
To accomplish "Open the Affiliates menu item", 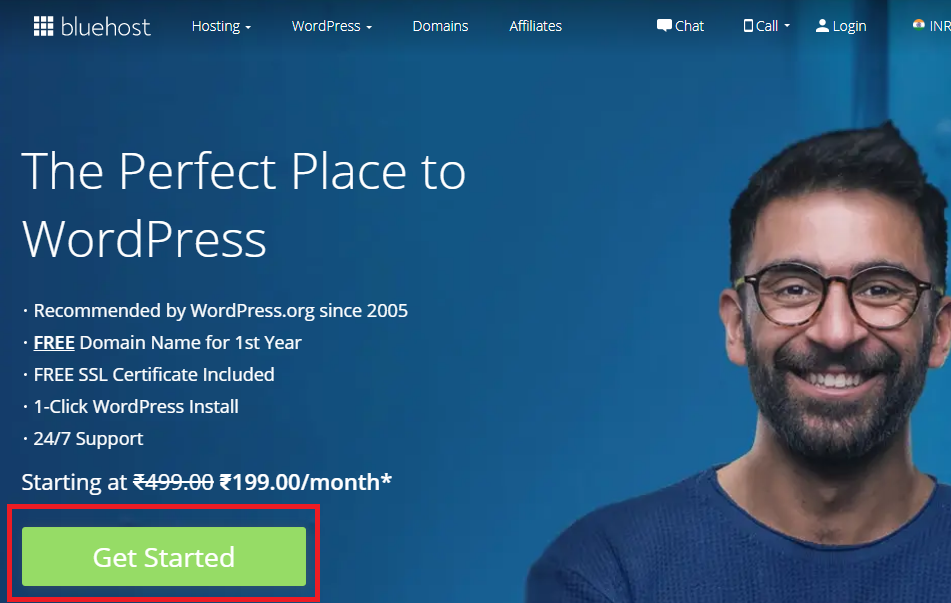I will click(x=536, y=26).
